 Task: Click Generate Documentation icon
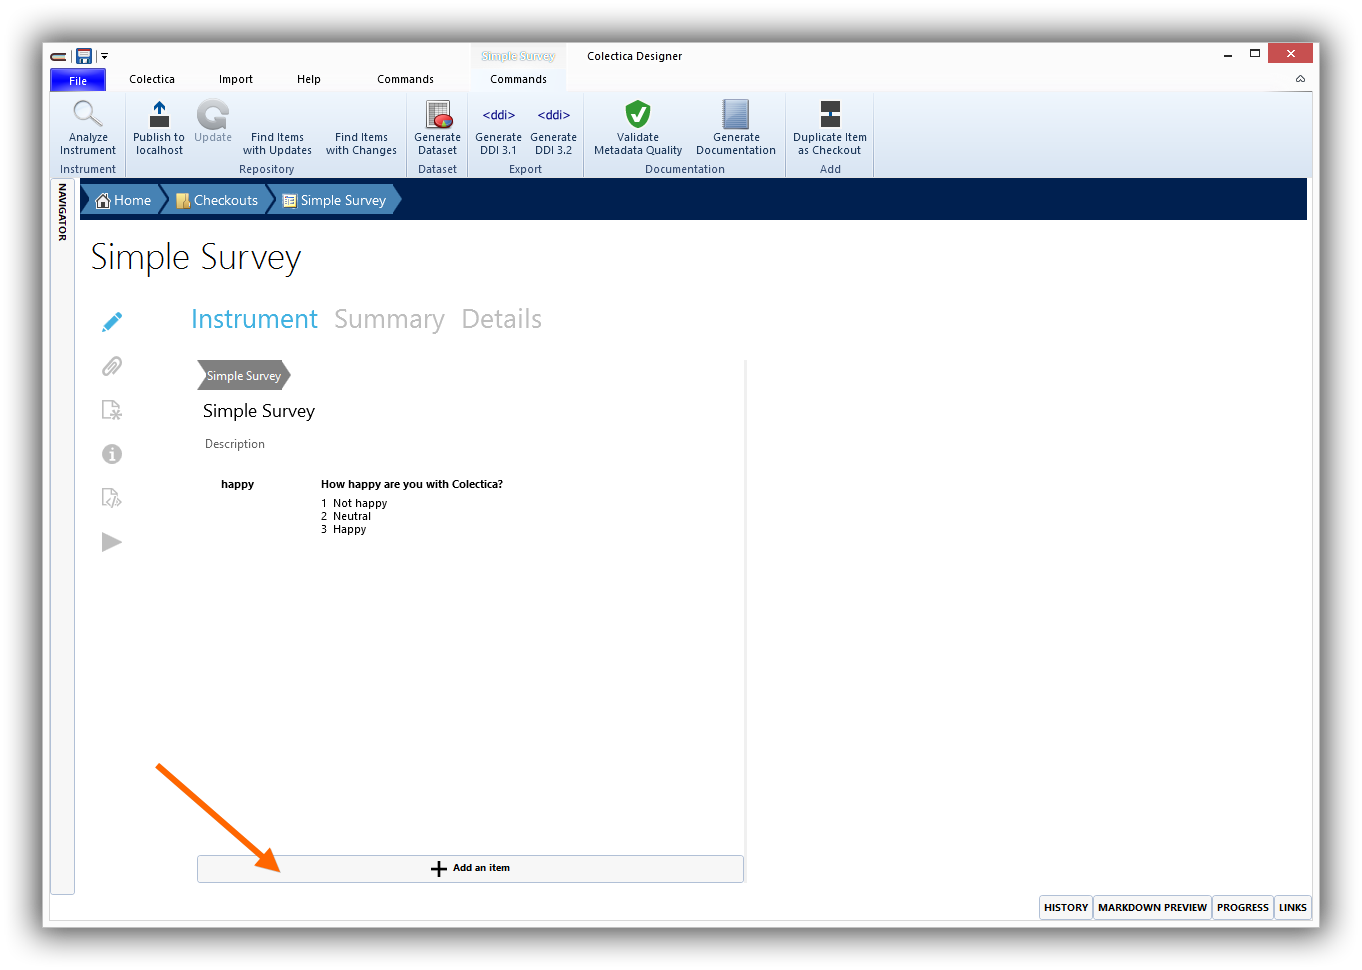point(736,114)
